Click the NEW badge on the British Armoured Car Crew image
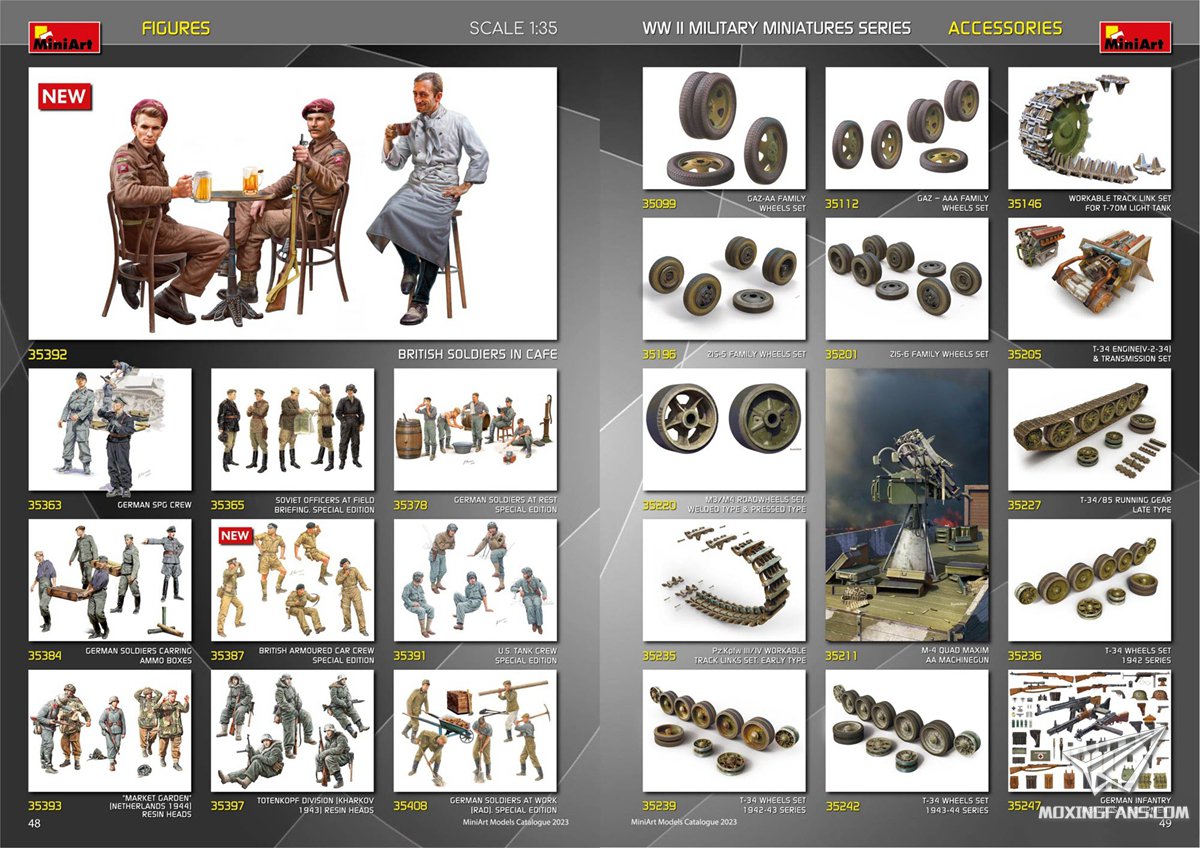 coord(235,535)
